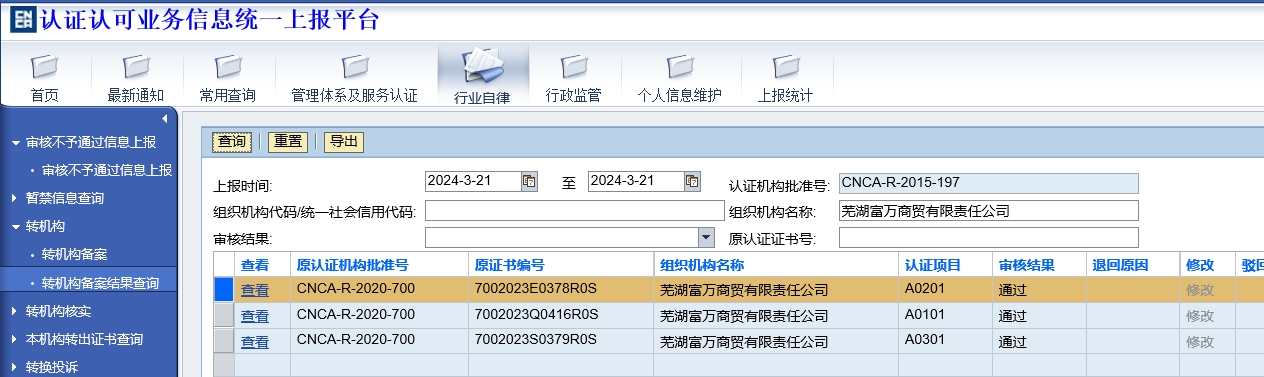Open the 首页 folder icon
This screenshot has height=377, width=1264.
[x=45, y=67]
